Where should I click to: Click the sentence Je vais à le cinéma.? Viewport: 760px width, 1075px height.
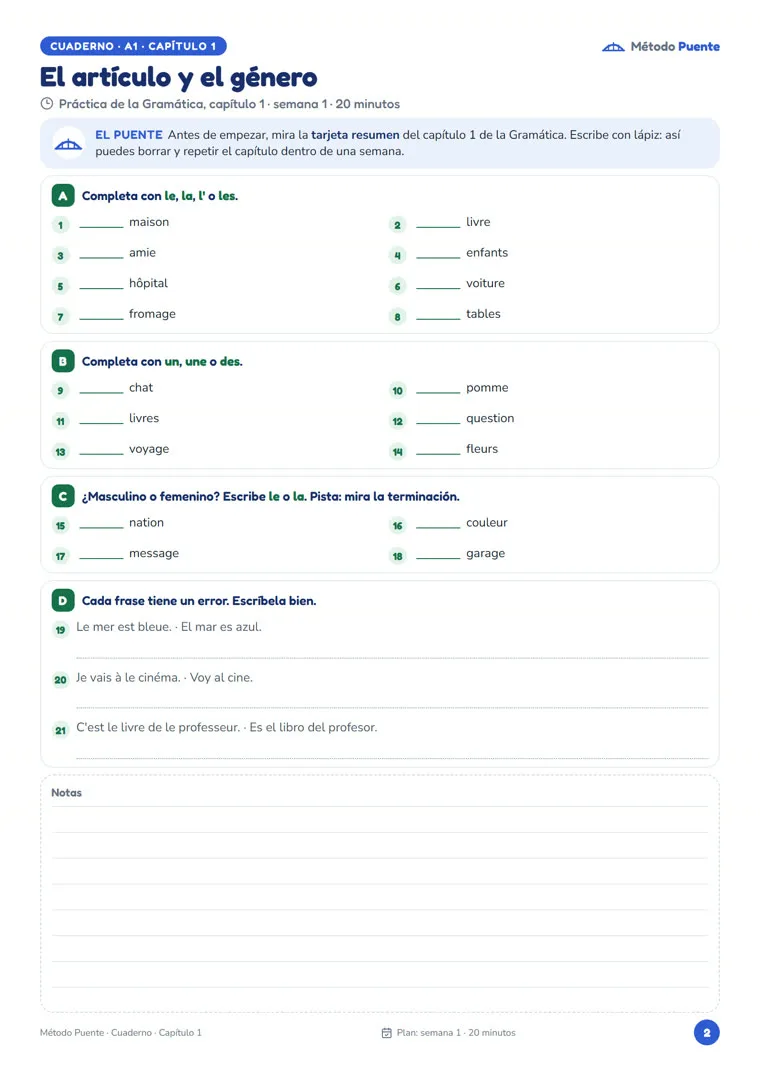[x=128, y=677]
